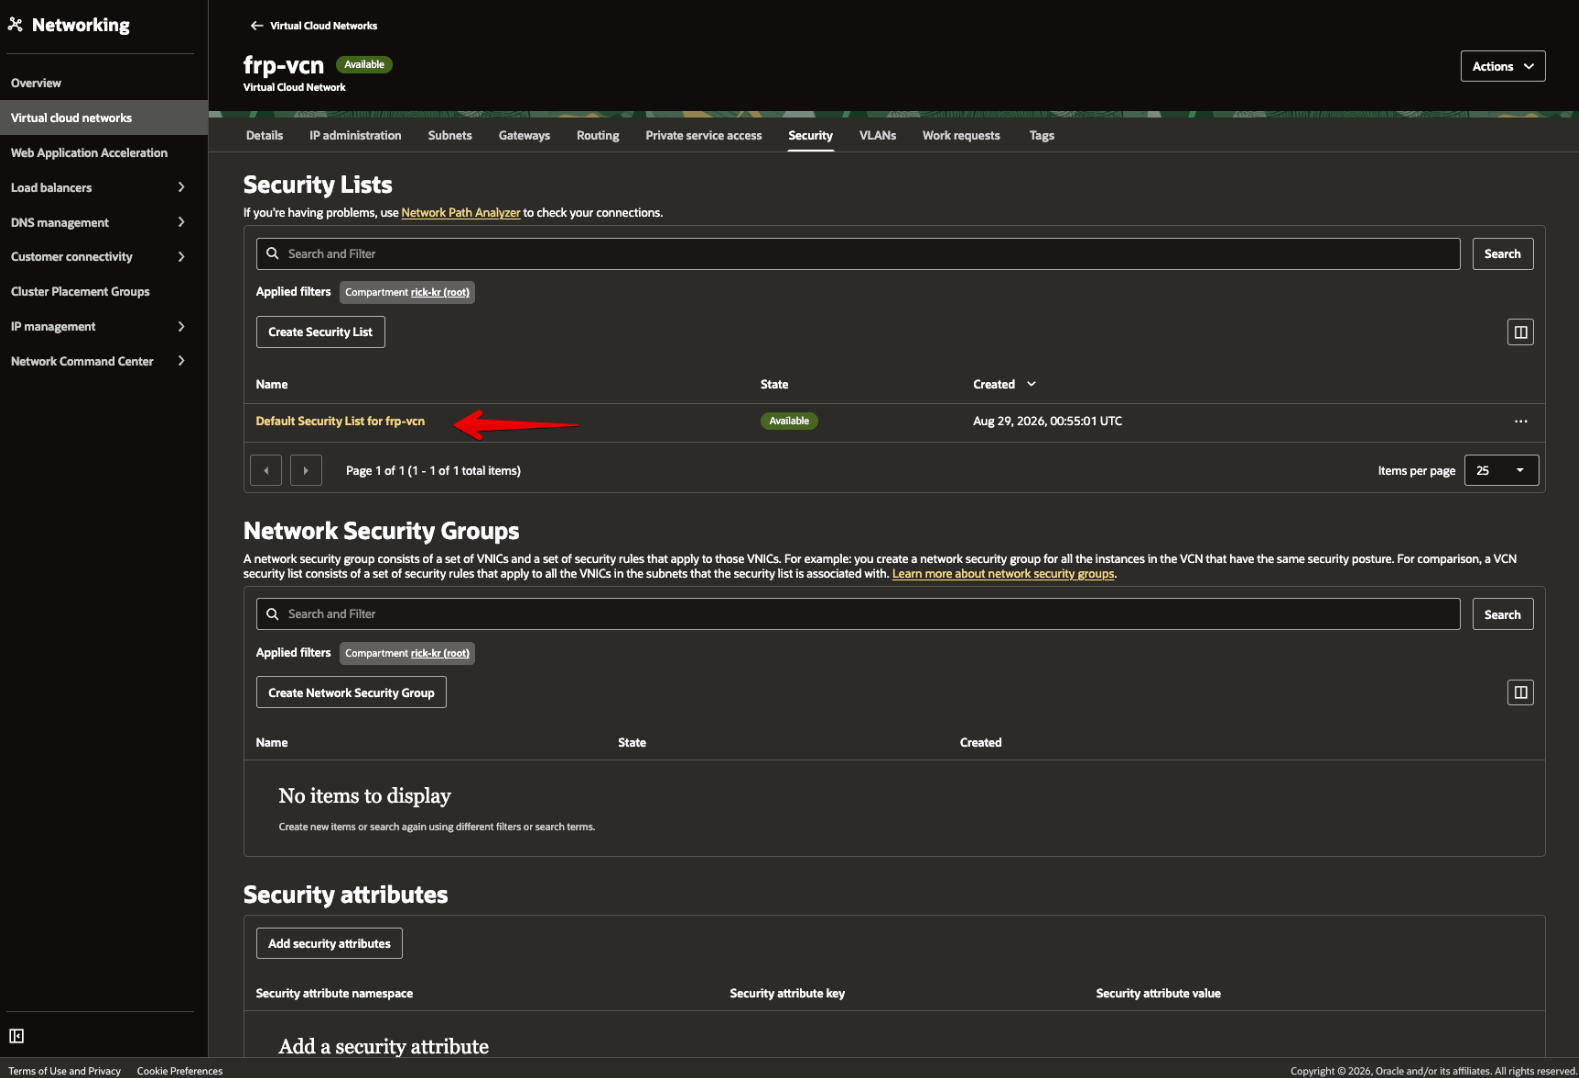Click the back arrow next to Virtual Cloud Networks
Image resolution: width=1579 pixels, height=1078 pixels.
(x=256, y=26)
